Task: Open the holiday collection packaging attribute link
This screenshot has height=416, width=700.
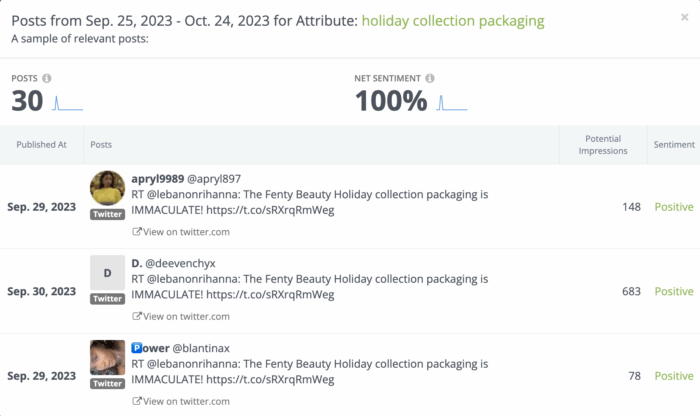Action: click(x=453, y=21)
